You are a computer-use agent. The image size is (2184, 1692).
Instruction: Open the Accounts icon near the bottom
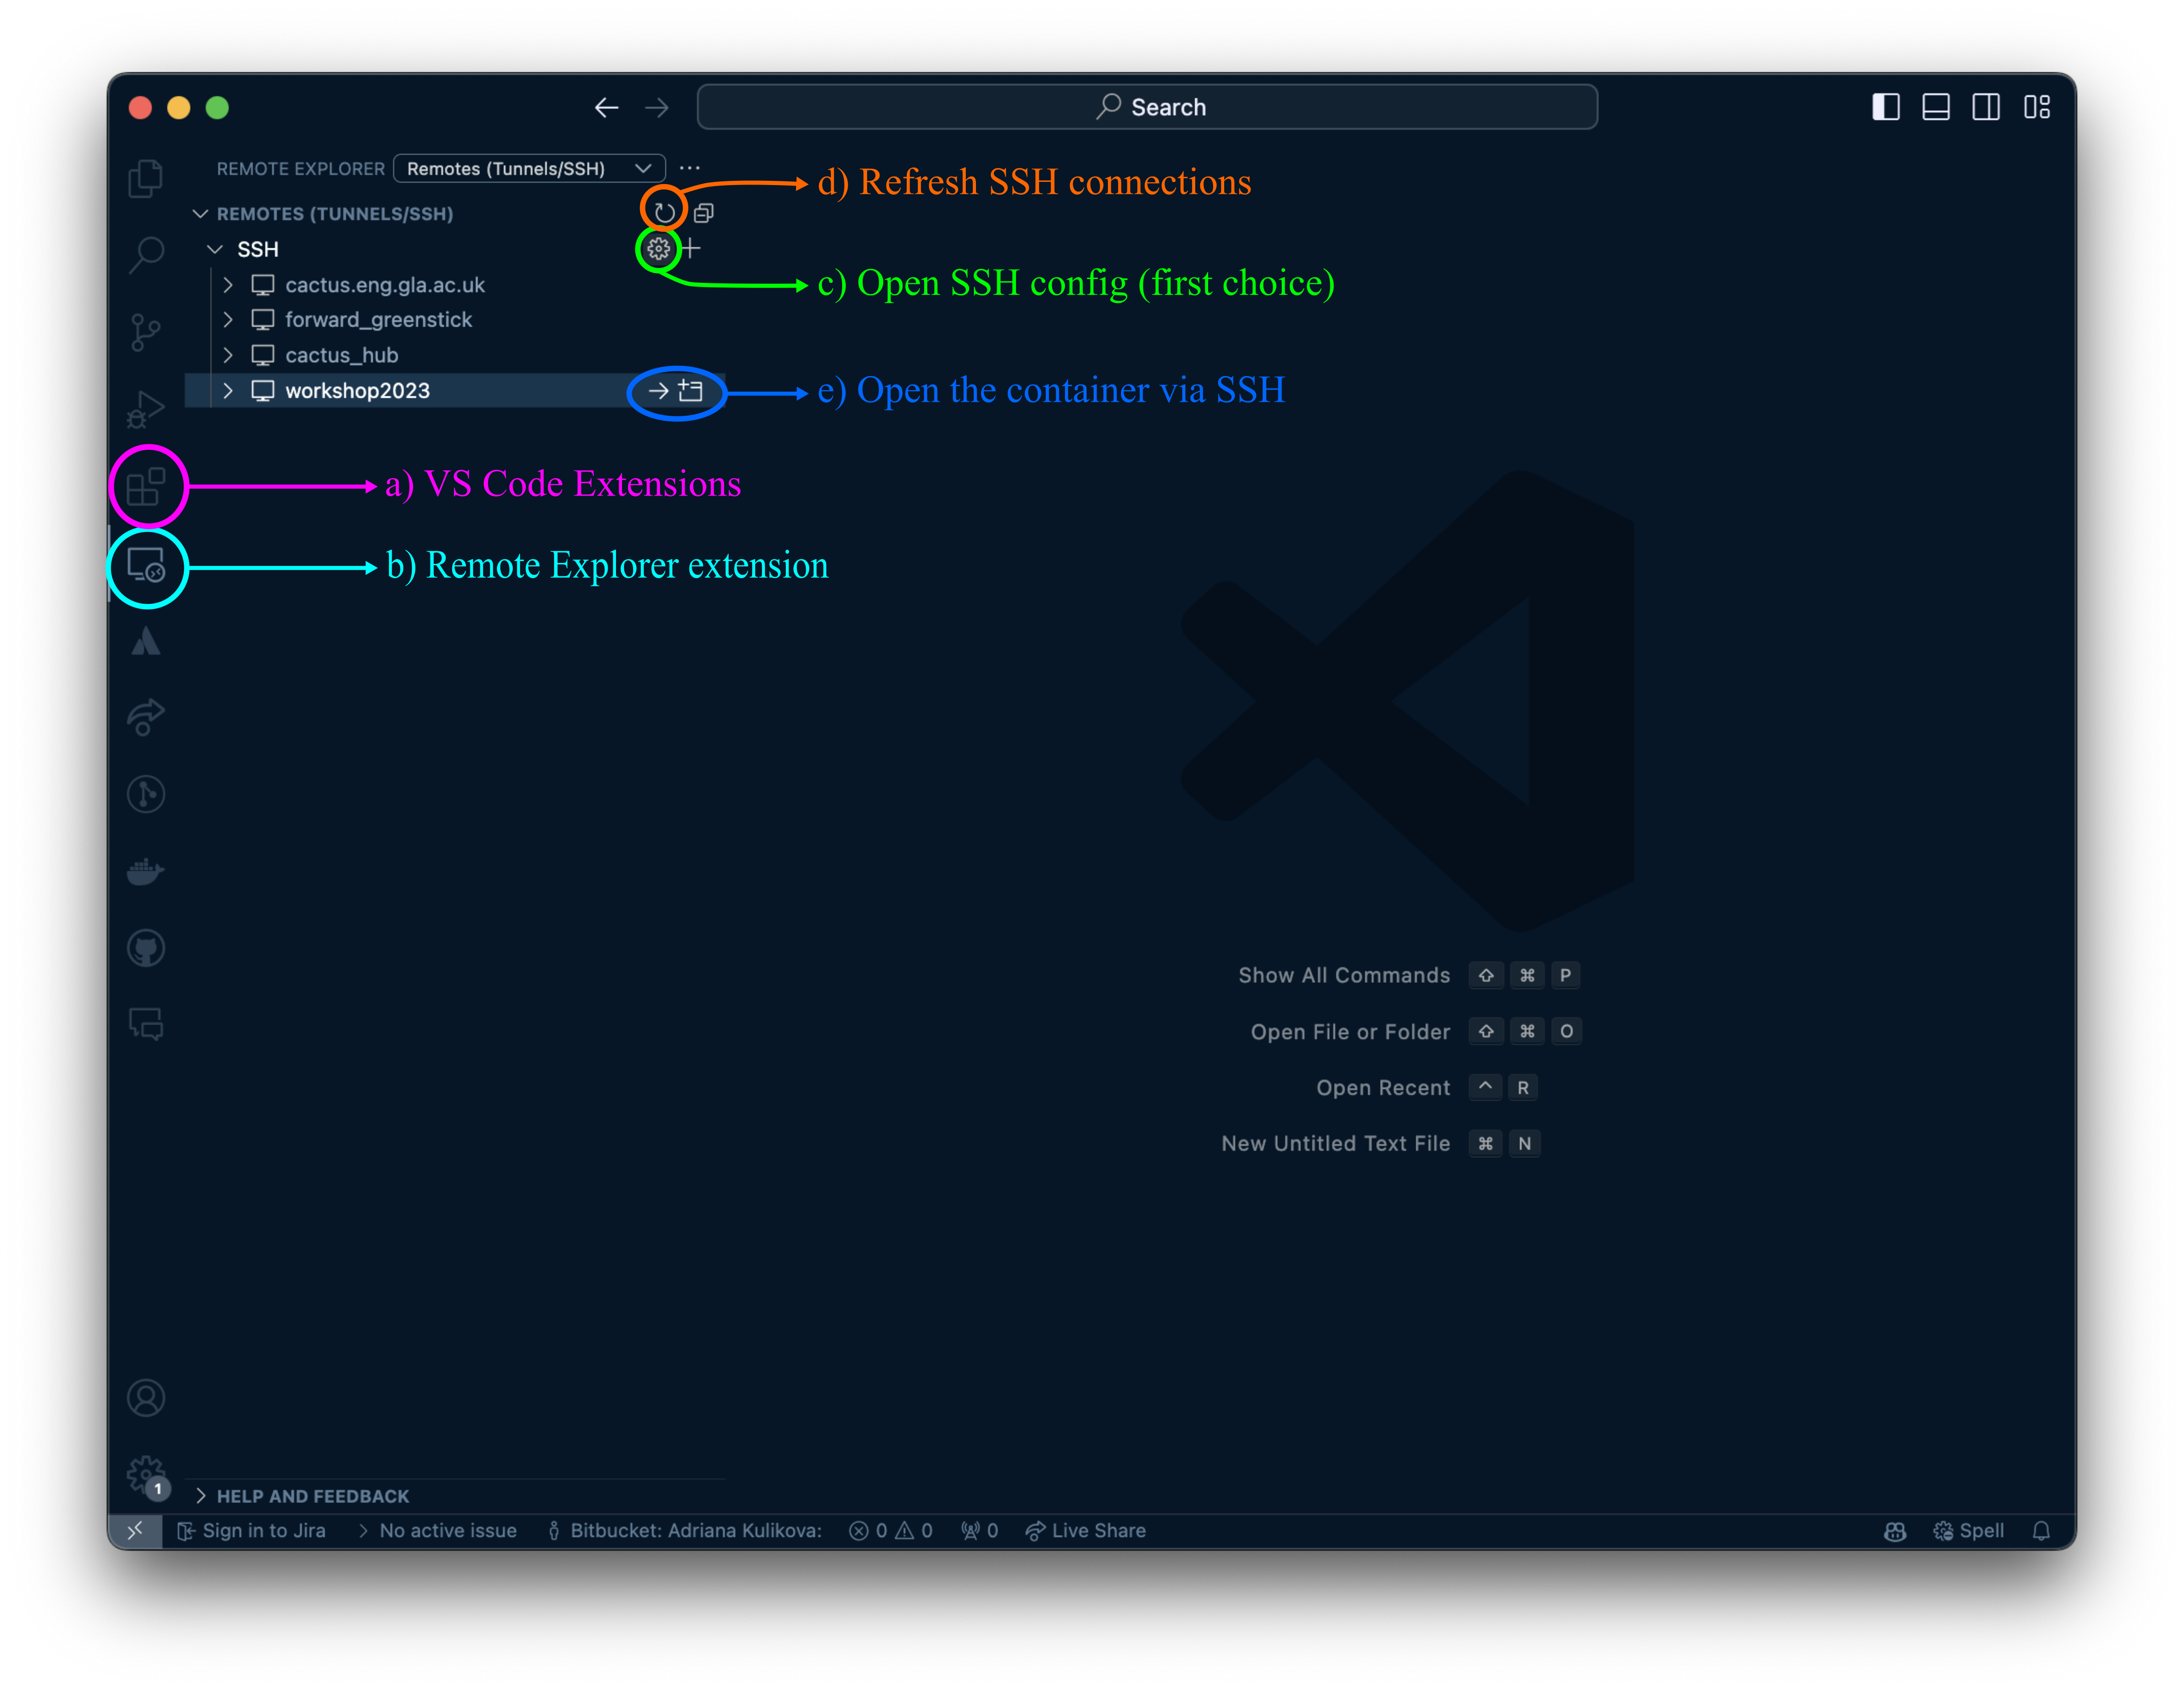[146, 1397]
